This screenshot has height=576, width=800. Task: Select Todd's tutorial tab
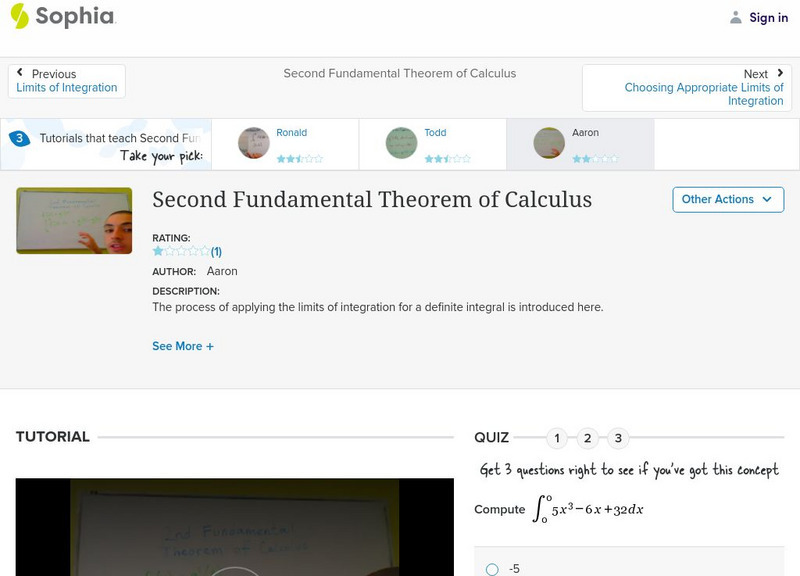coord(435,133)
